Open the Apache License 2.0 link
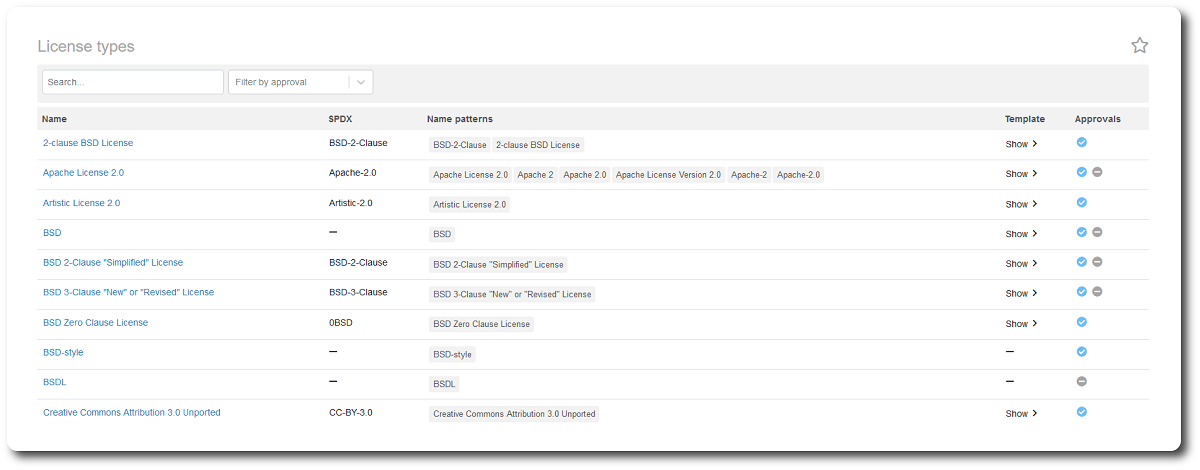Viewport: 1200px width, 470px height. (83, 173)
